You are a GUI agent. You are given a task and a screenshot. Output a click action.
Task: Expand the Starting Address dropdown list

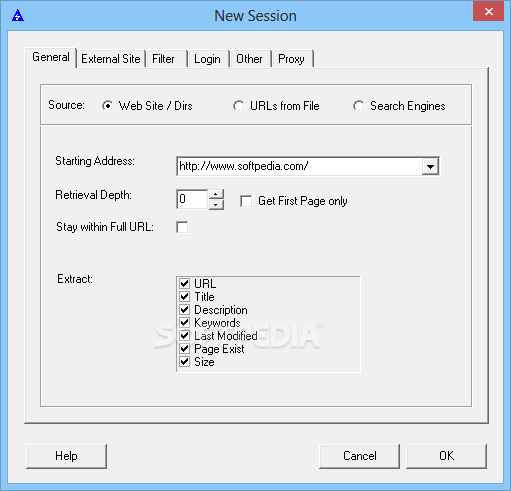(x=430, y=166)
